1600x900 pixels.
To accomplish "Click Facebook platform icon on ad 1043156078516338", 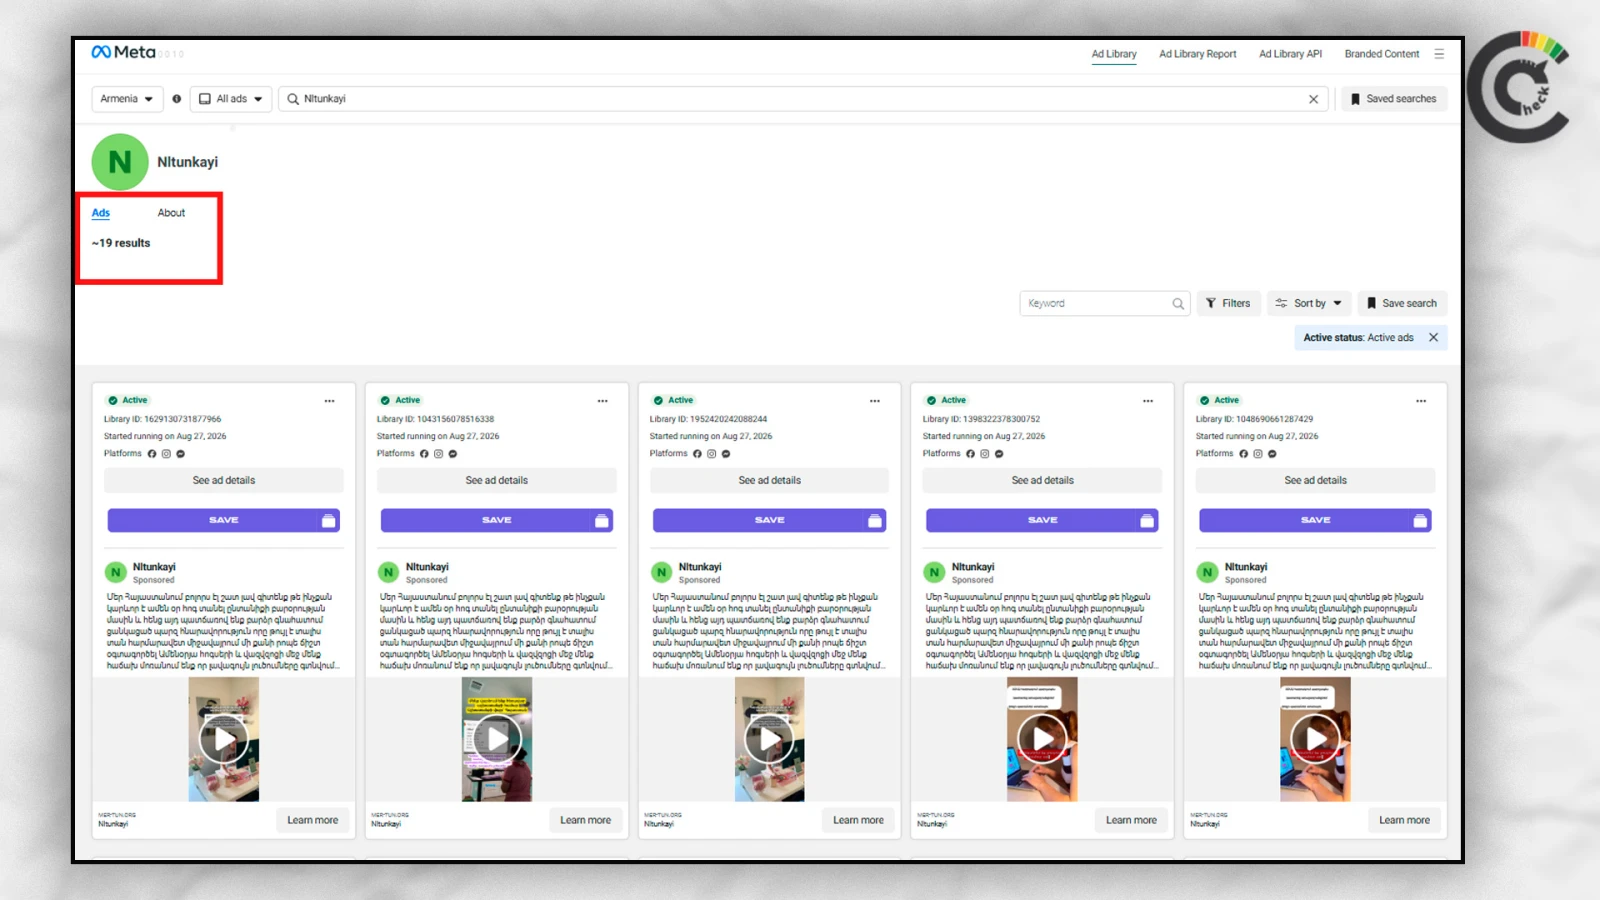I will click(424, 454).
